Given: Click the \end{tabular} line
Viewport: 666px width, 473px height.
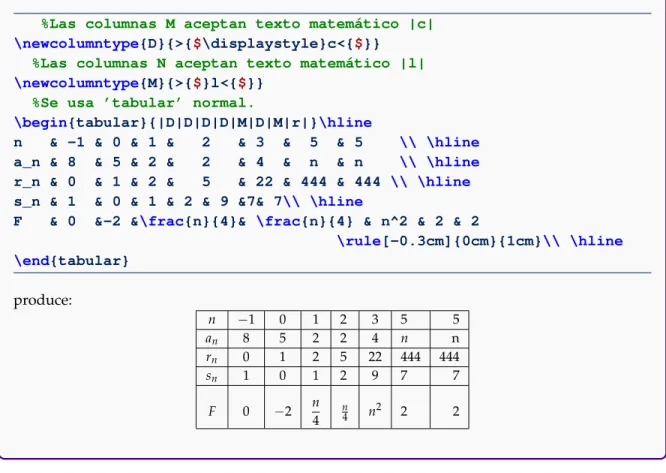Looking at the screenshot, I should click(x=71, y=260).
